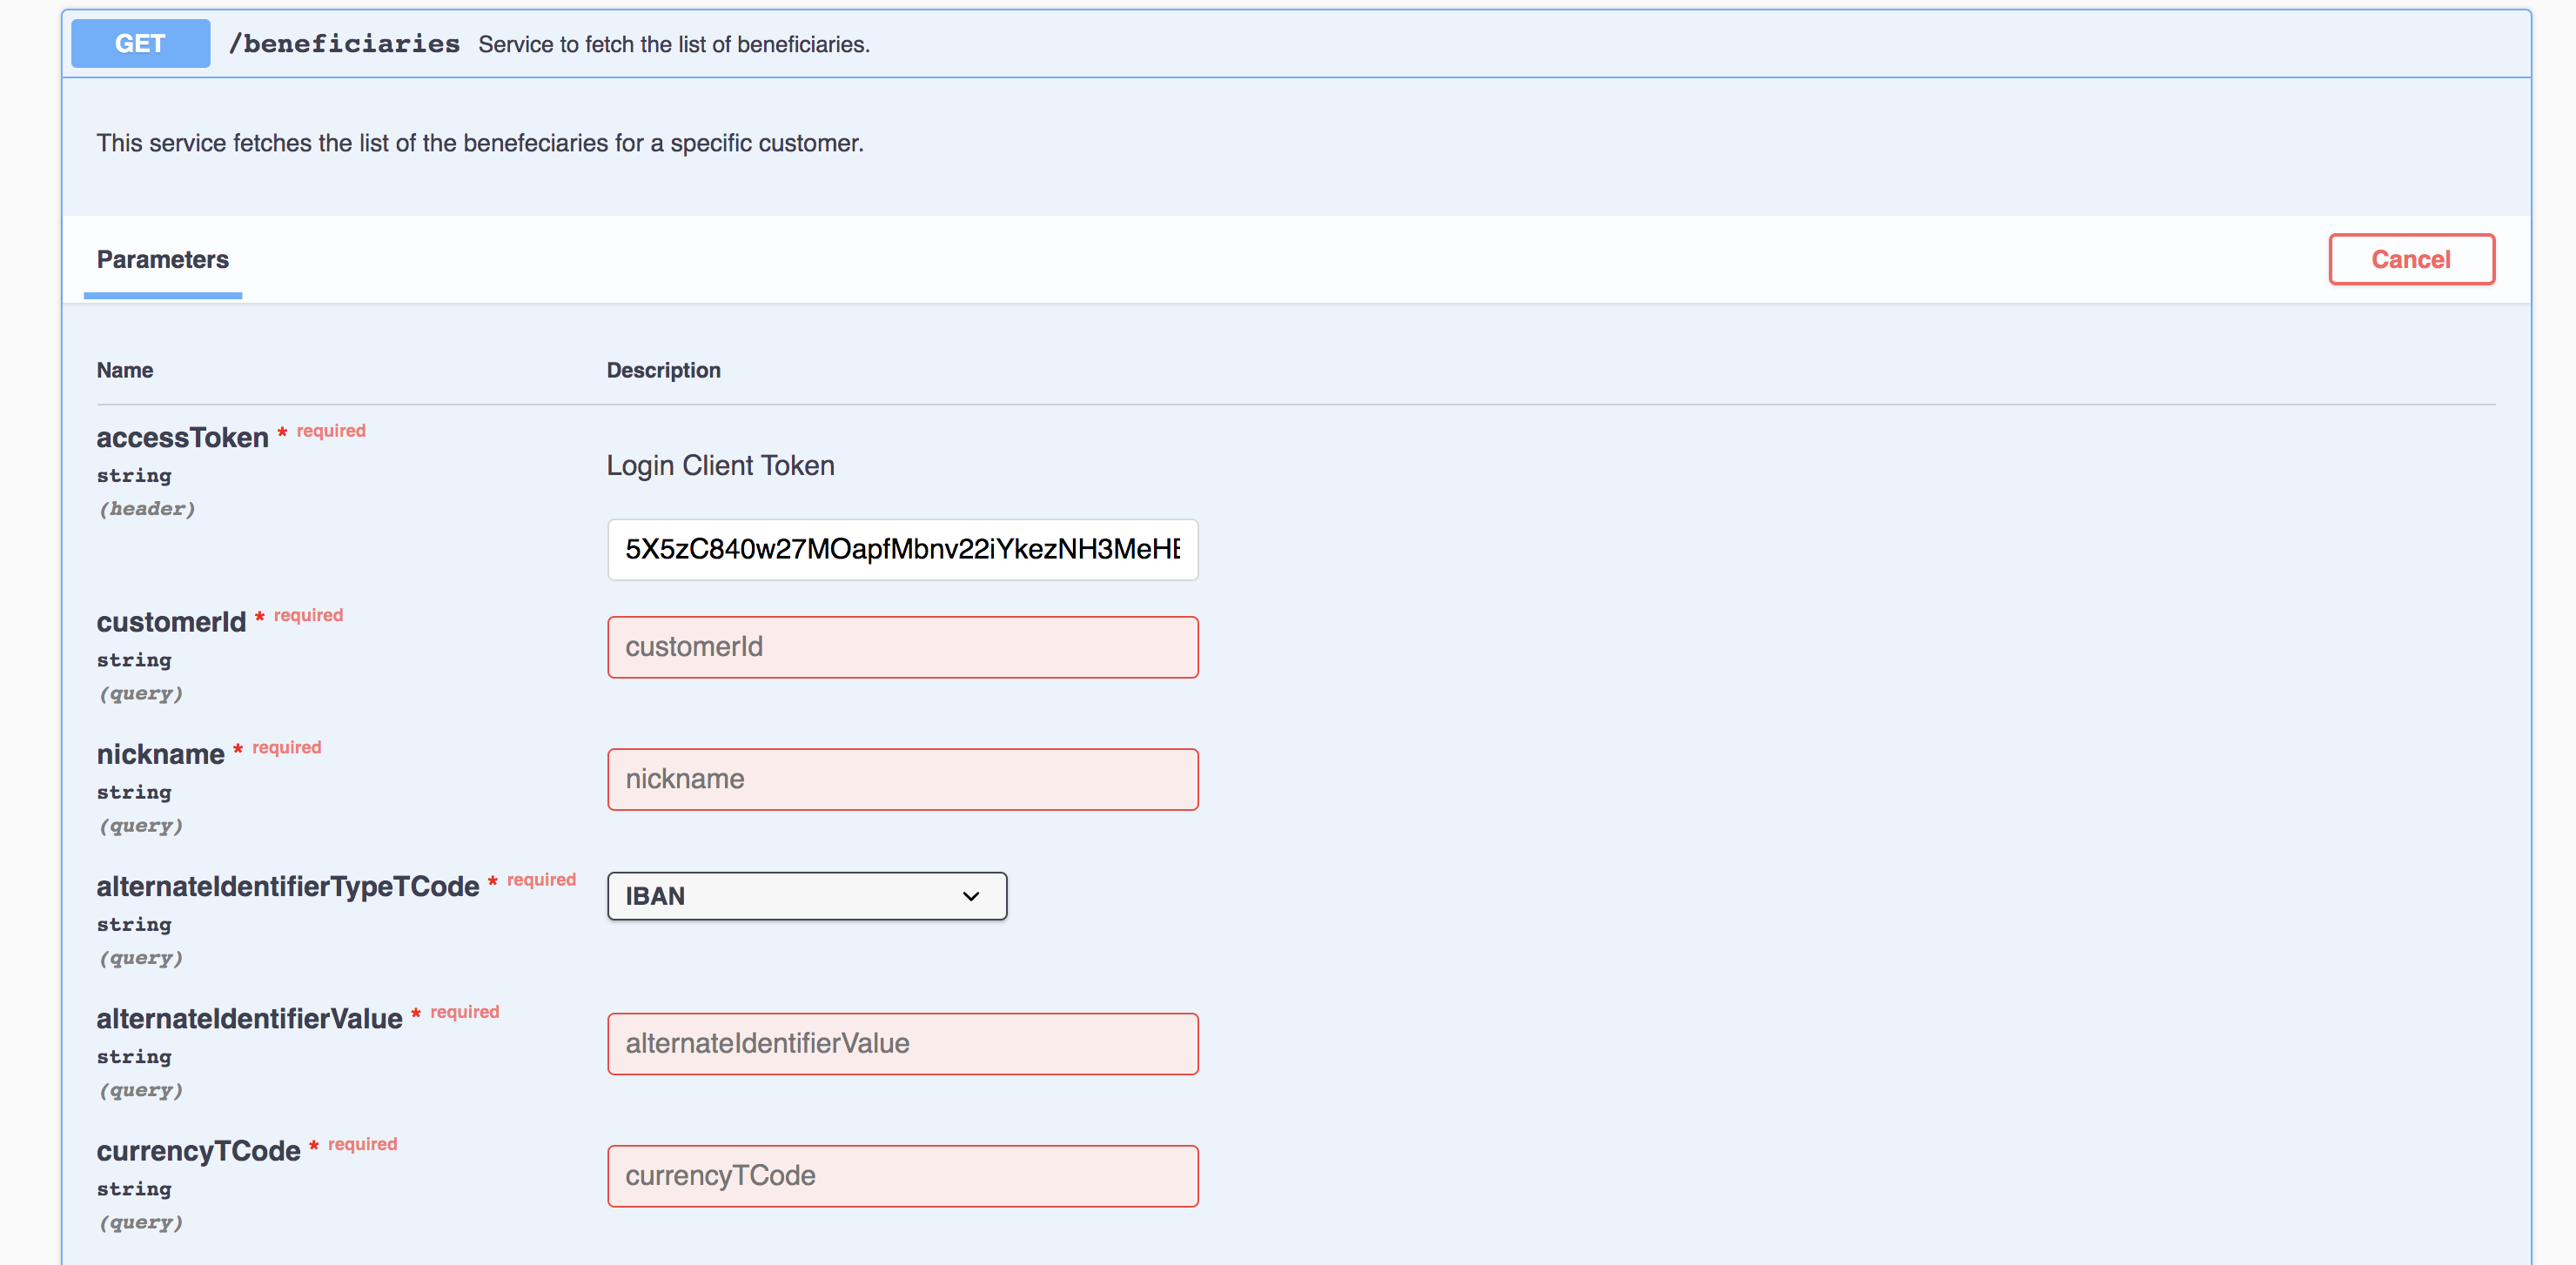The image size is (2576, 1265).
Task: Focus the customerId input field
Action: click(x=902, y=647)
